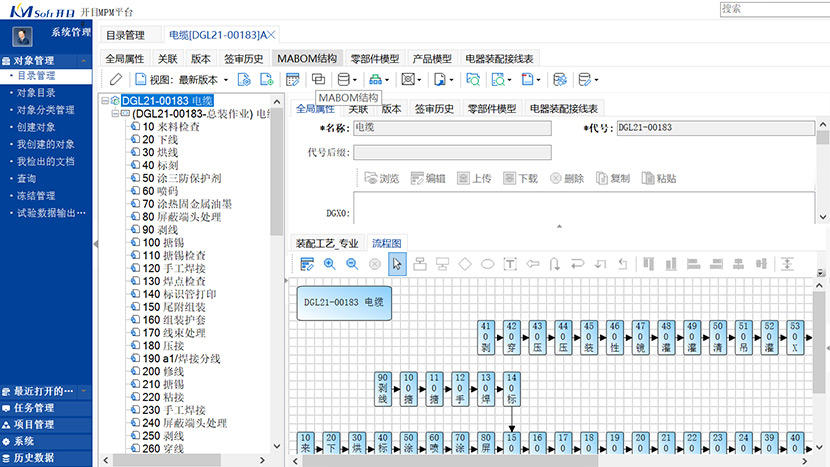This screenshot has width=830, height=467.
Task: Switch to the 签审历史 top tab
Action: coord(243,58)
